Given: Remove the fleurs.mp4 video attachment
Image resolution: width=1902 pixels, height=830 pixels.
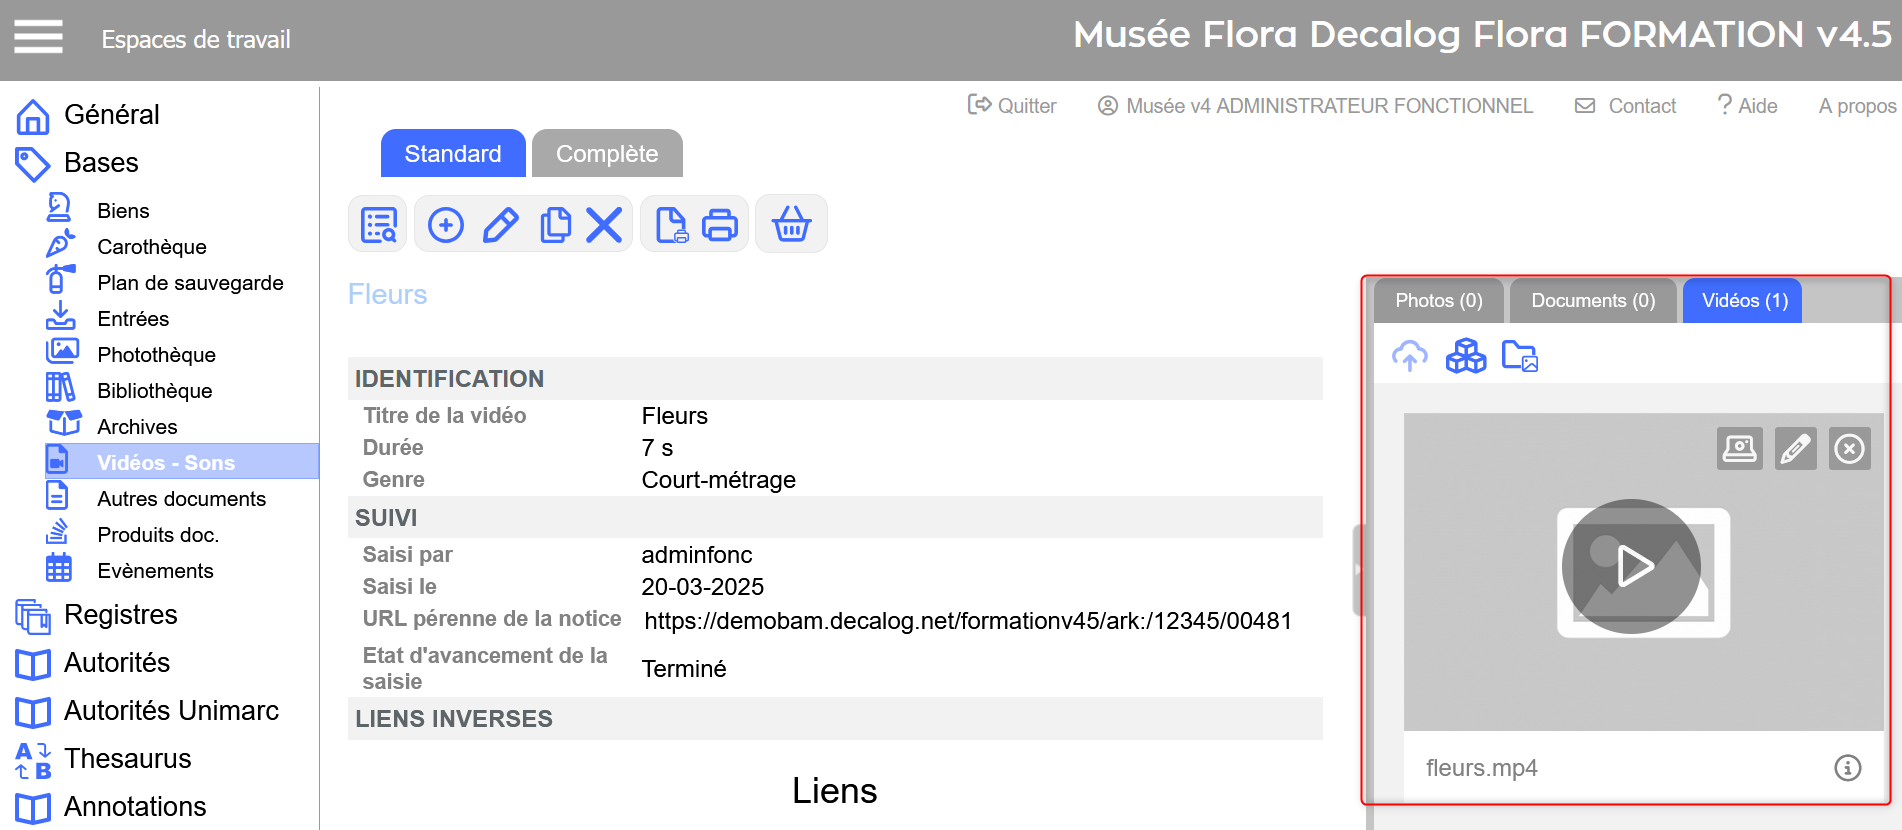Looking at the screenshot, I should [x=1849, y=449].
